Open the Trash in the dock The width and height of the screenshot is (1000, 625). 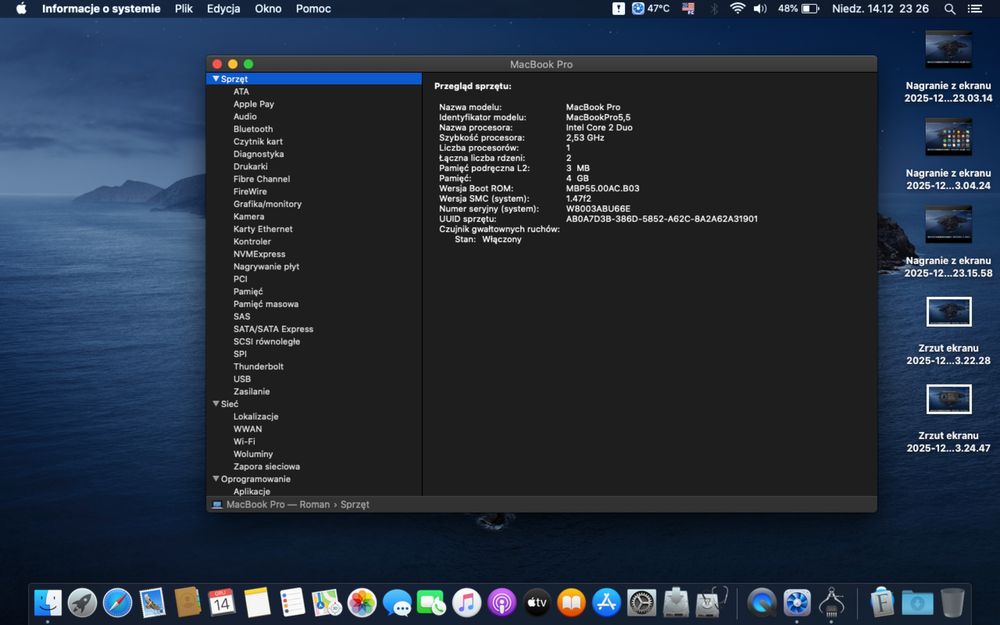coord(953,602)
